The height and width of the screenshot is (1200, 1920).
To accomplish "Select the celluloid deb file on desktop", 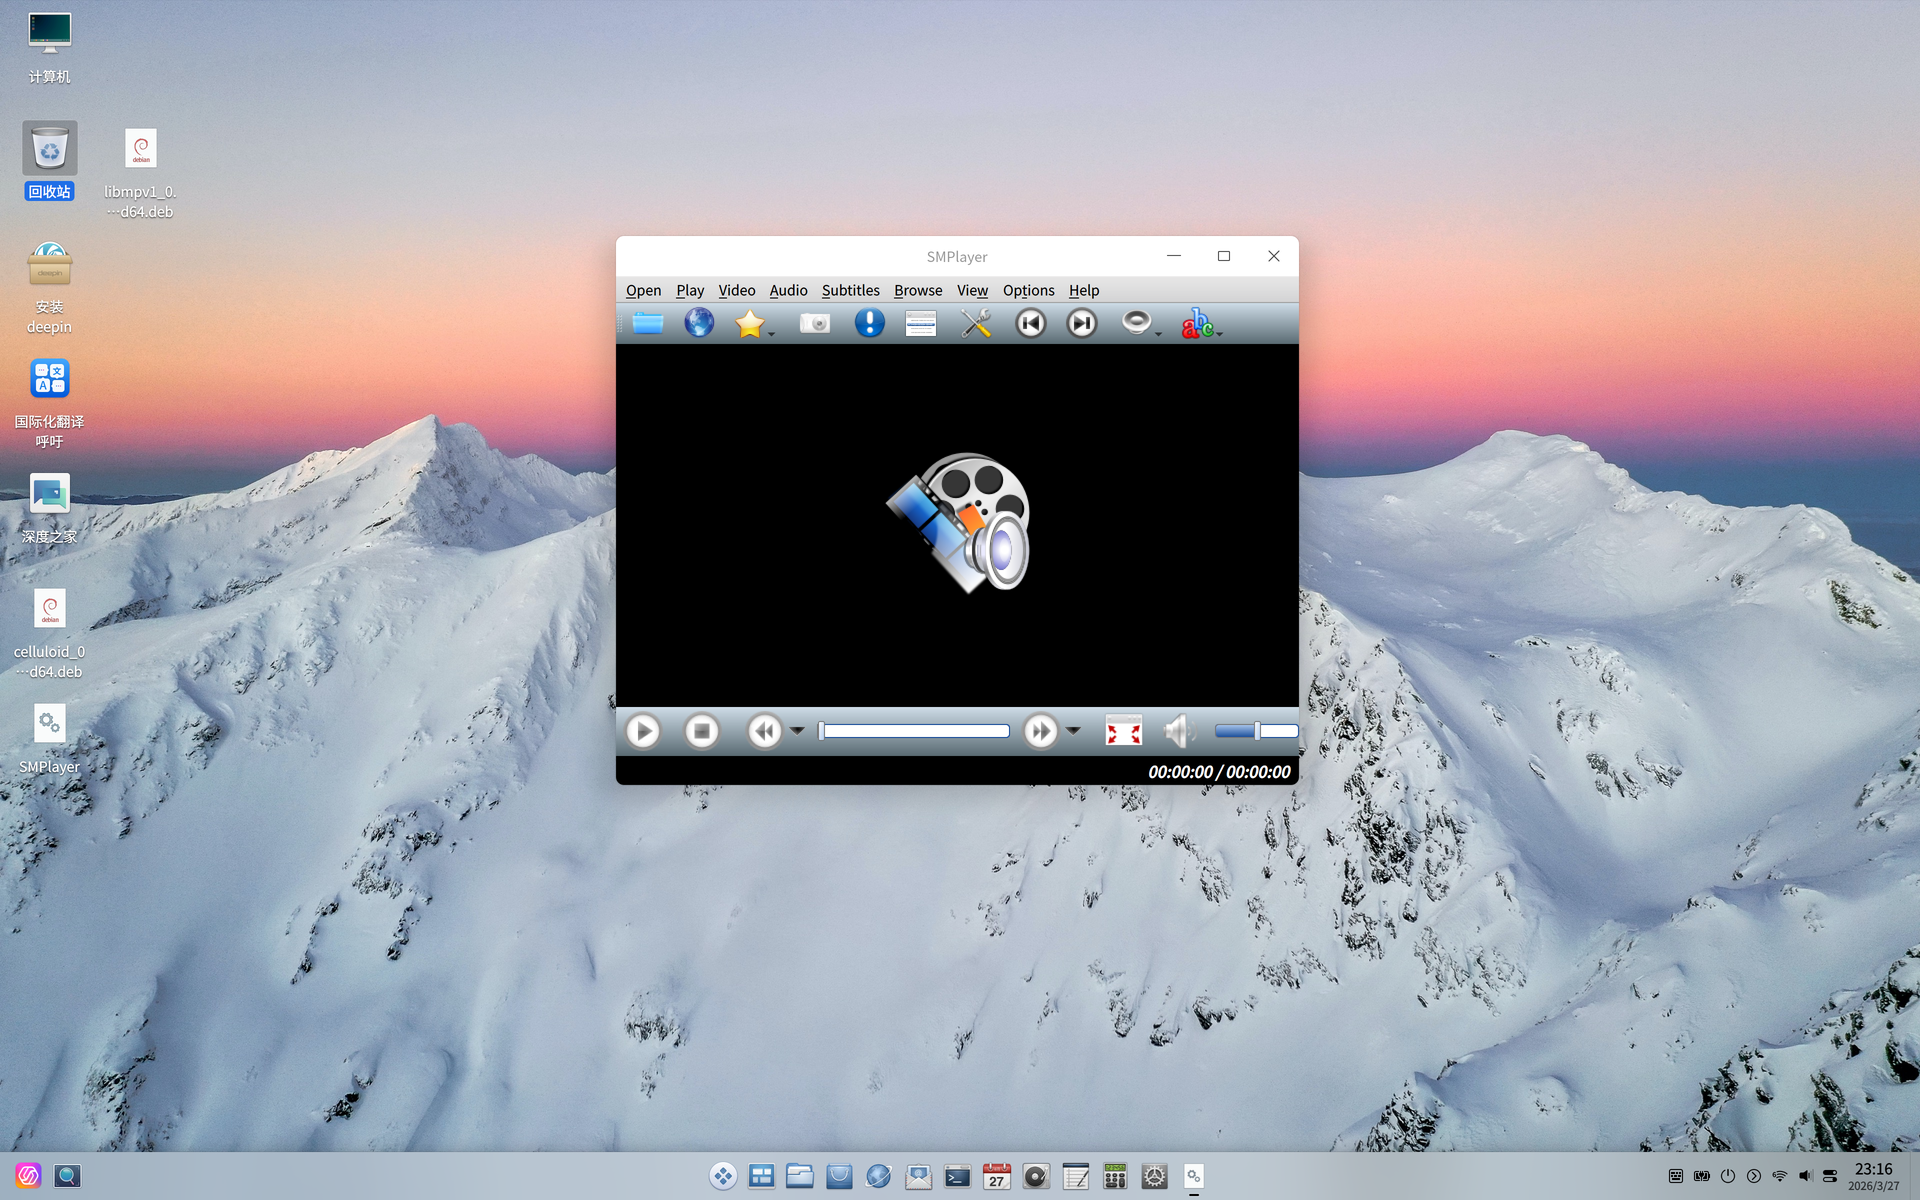I will [49, 633].
